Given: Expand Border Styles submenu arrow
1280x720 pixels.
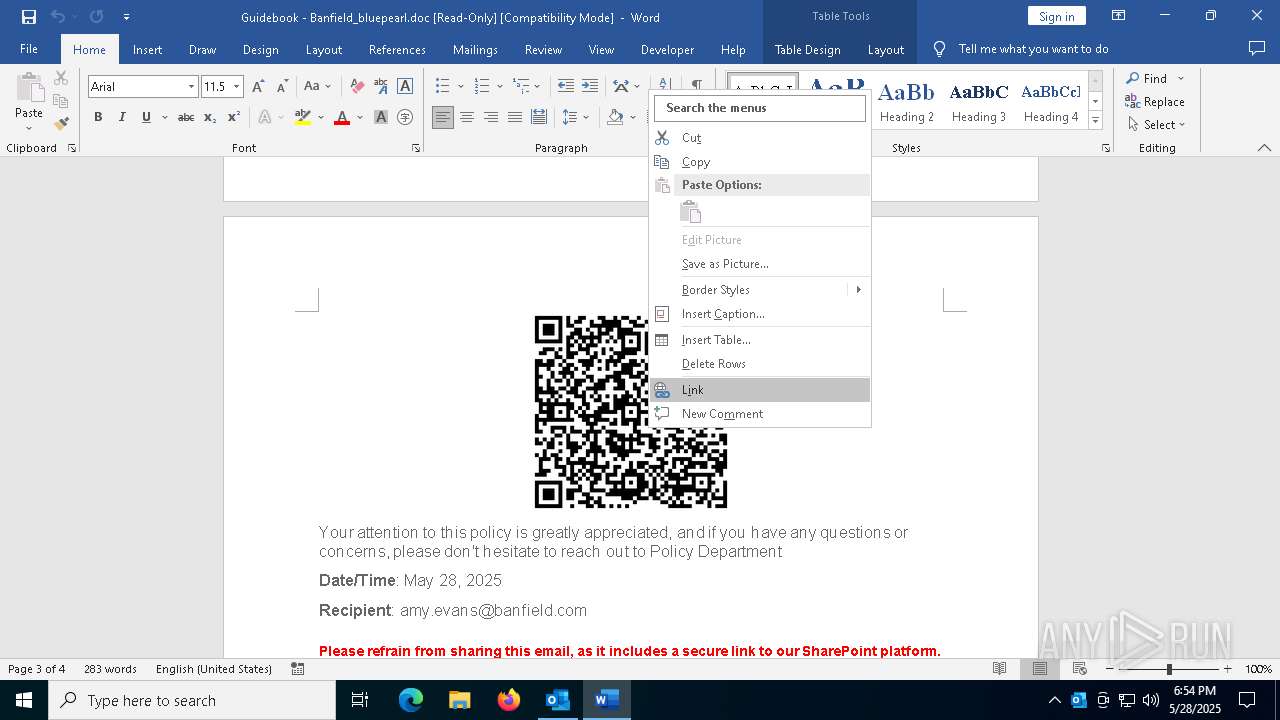Looking at the screenshot, I should tap(858, 290).
